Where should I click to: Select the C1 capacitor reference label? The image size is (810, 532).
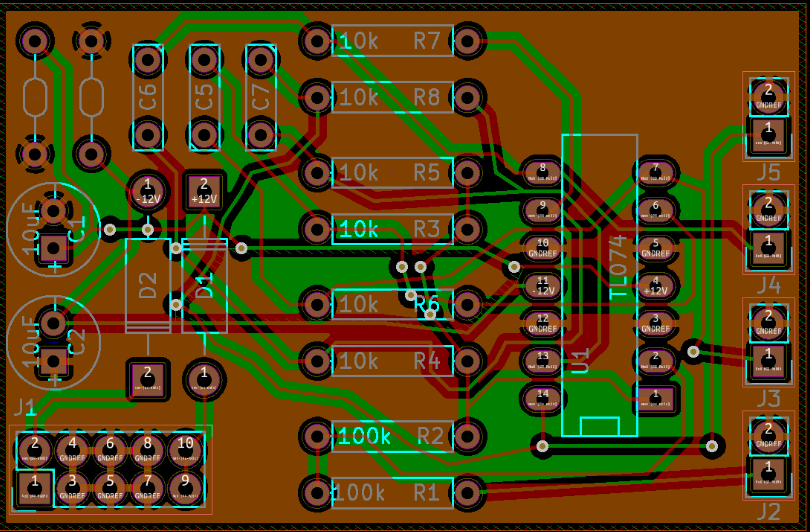(77, 229)
